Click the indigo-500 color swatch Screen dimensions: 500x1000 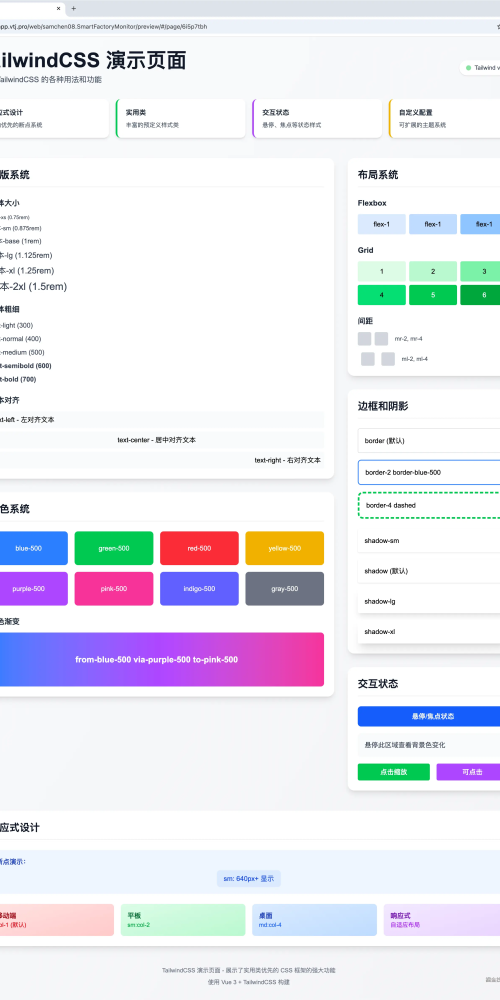point(199,589)
